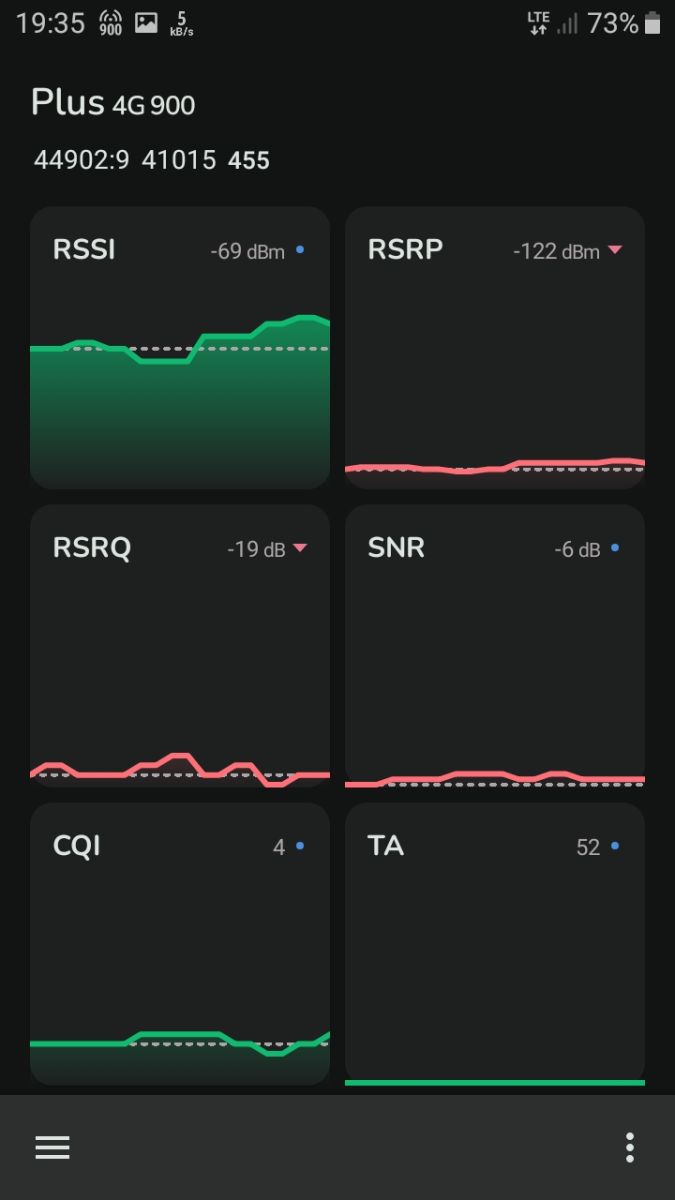Screen dimensions: 675x1200
Task: Tap the blue dot beside RSSI value
Action: (x=300, y=250)
